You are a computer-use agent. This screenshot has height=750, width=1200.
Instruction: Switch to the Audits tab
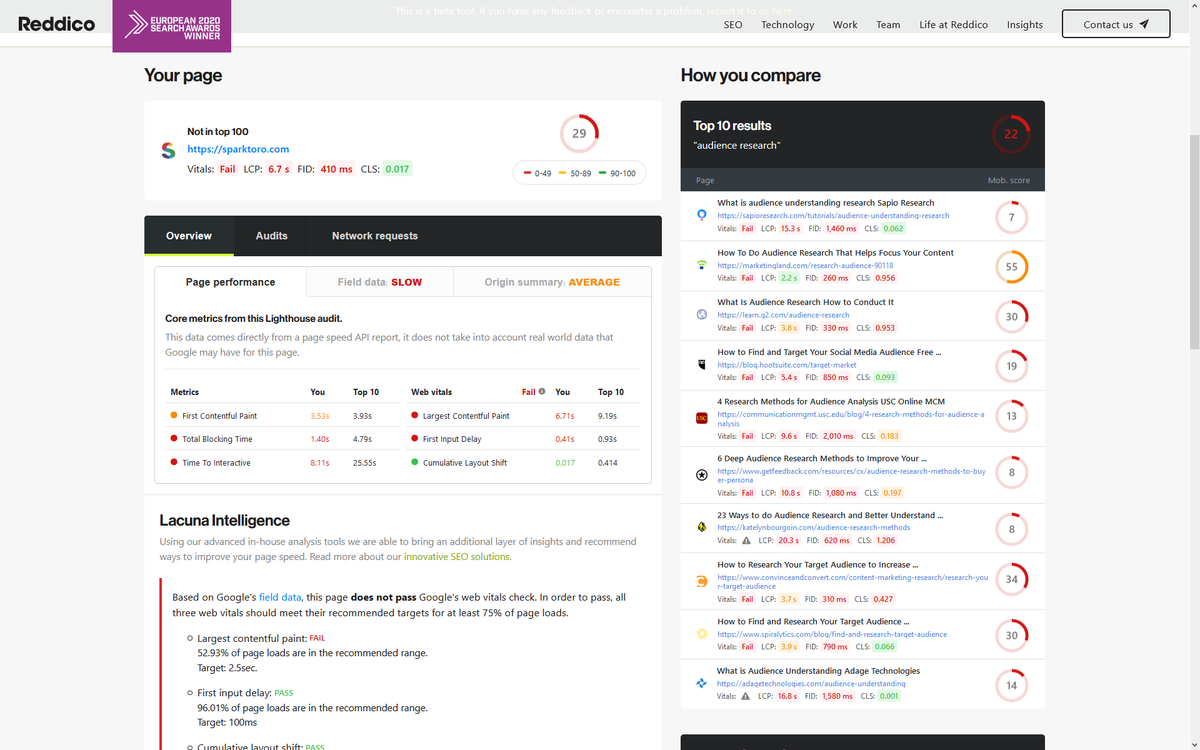coord(271,236)
